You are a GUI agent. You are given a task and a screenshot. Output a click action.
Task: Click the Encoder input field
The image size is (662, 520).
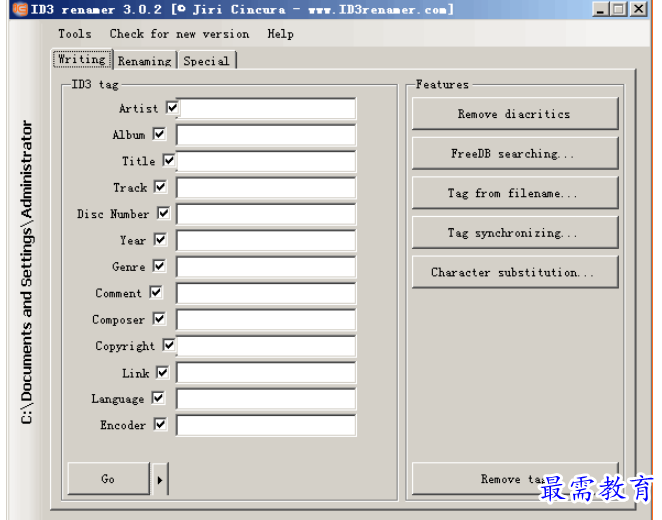pyautogui.click(x=266, y=425)
